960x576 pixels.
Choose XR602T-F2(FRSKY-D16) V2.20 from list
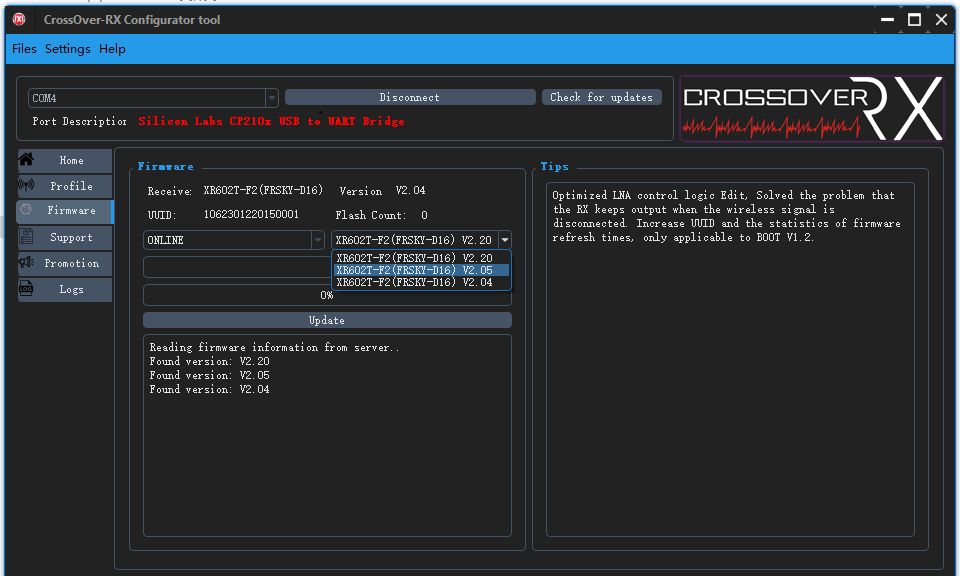[421, 258]
